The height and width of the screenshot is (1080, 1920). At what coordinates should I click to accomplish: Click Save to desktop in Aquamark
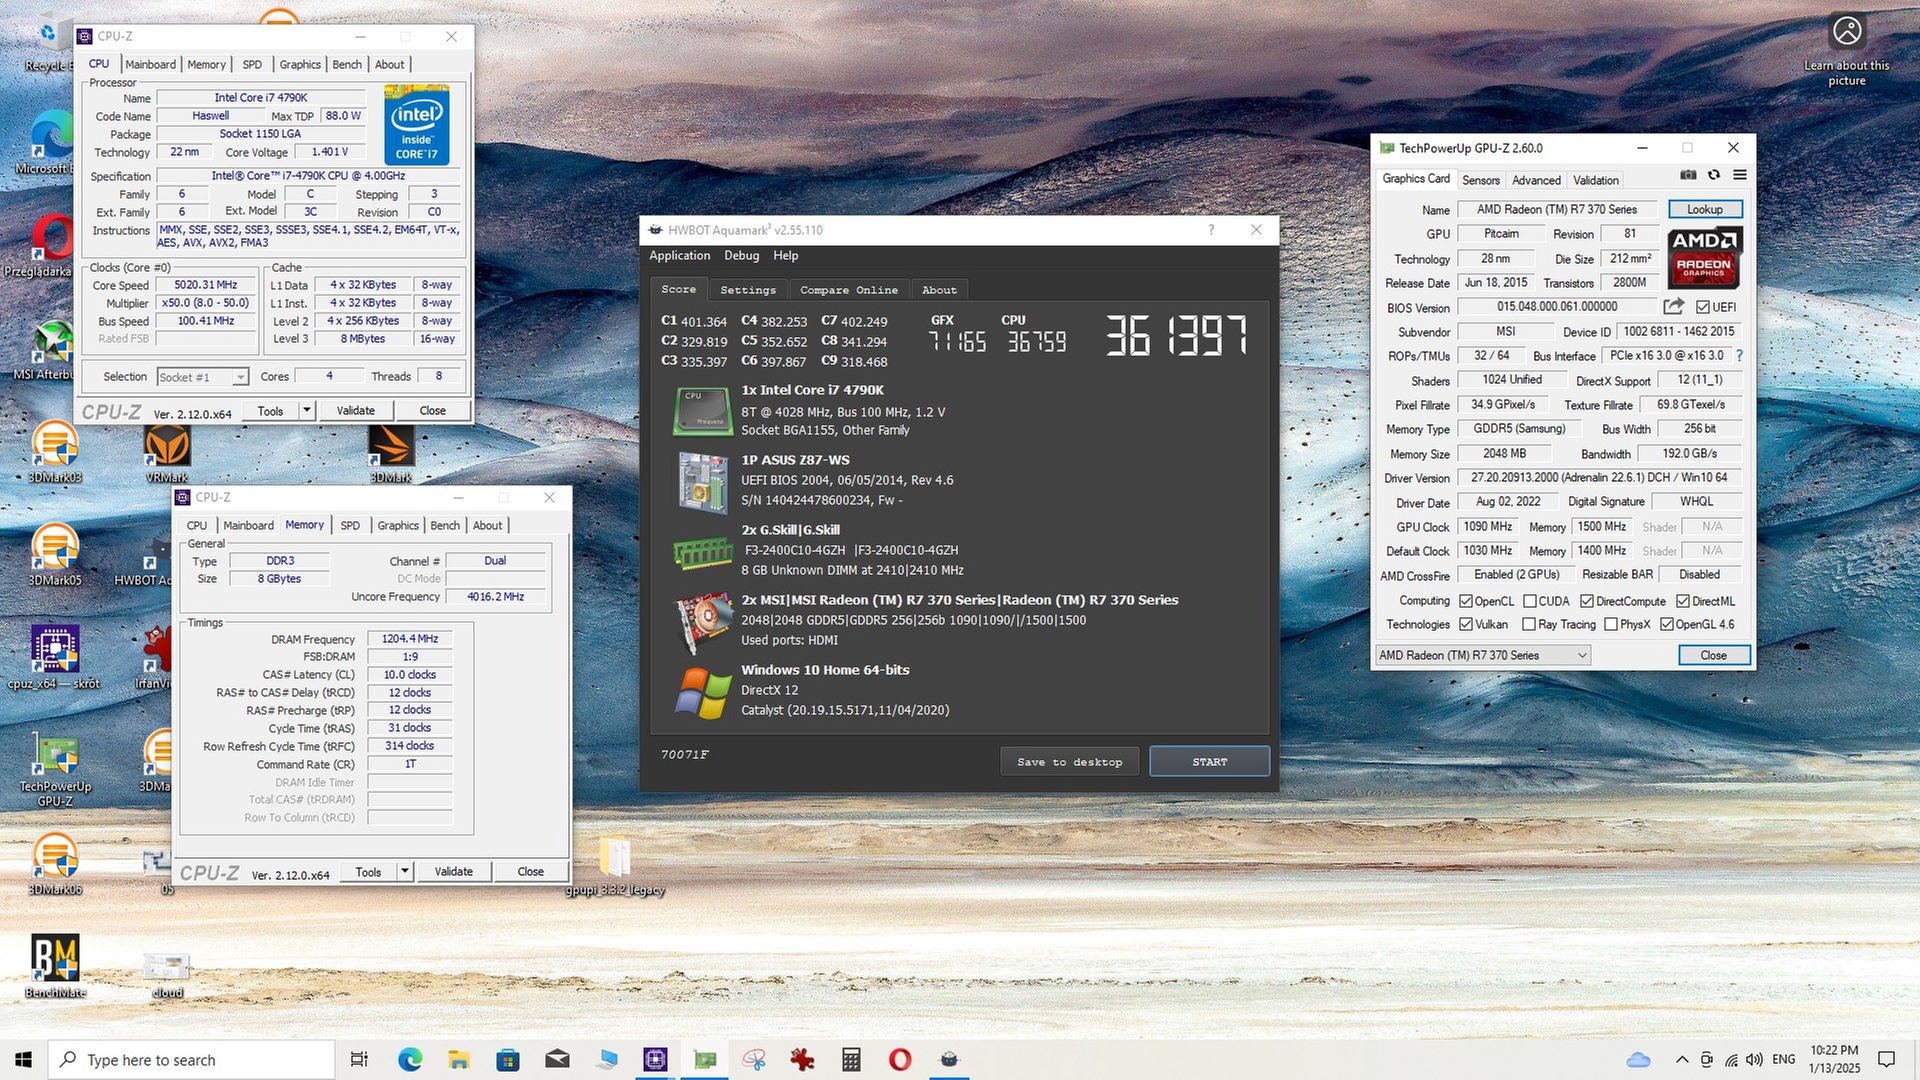click(1070, 762)
